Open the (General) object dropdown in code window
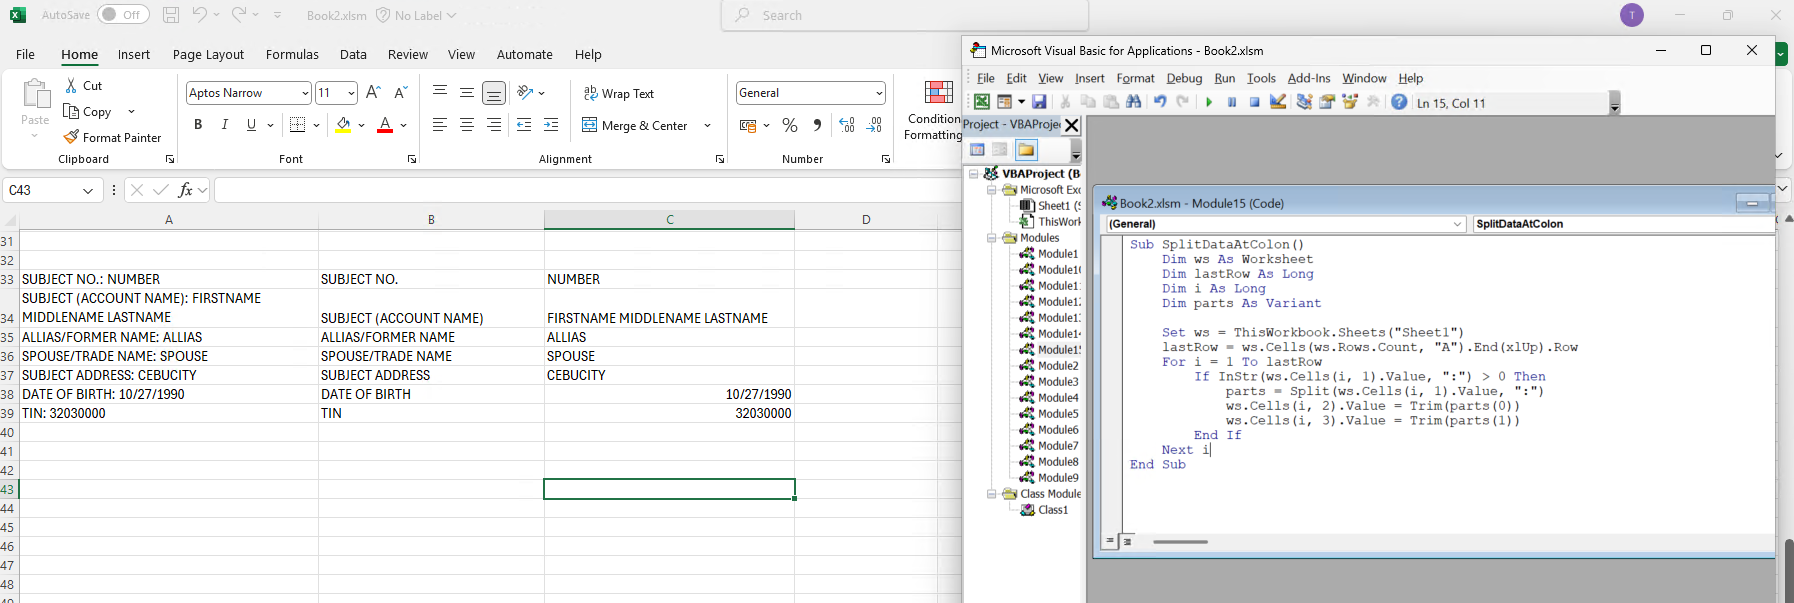Screen dimensions: 1794x603 (x=1457, y=224)
